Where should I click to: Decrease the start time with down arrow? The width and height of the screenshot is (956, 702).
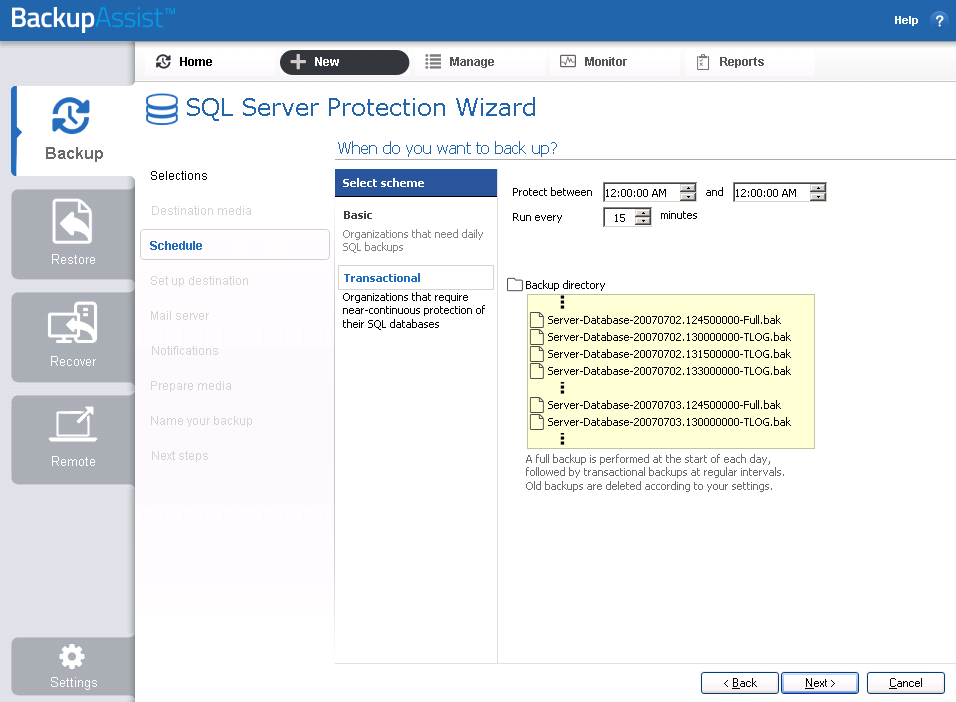[x=688, y=197]
